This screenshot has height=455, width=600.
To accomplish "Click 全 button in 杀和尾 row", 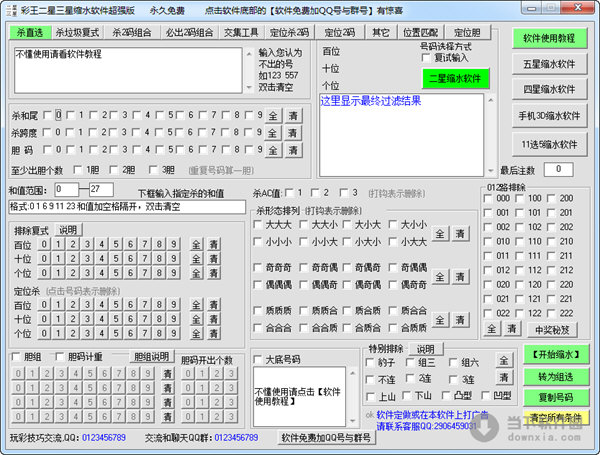I will coord(272,116).
